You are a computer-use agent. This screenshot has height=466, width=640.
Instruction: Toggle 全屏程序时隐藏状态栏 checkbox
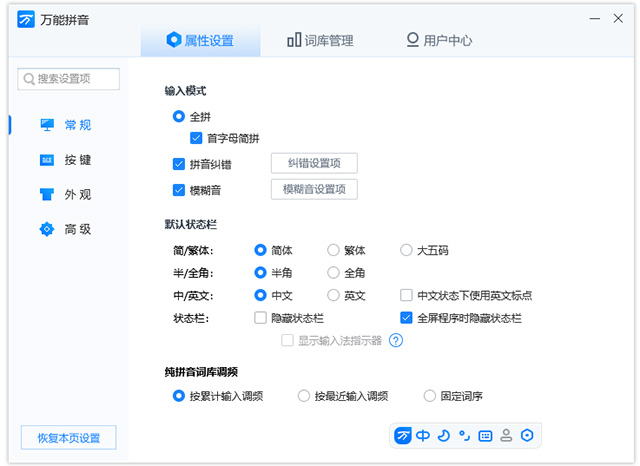406,317
